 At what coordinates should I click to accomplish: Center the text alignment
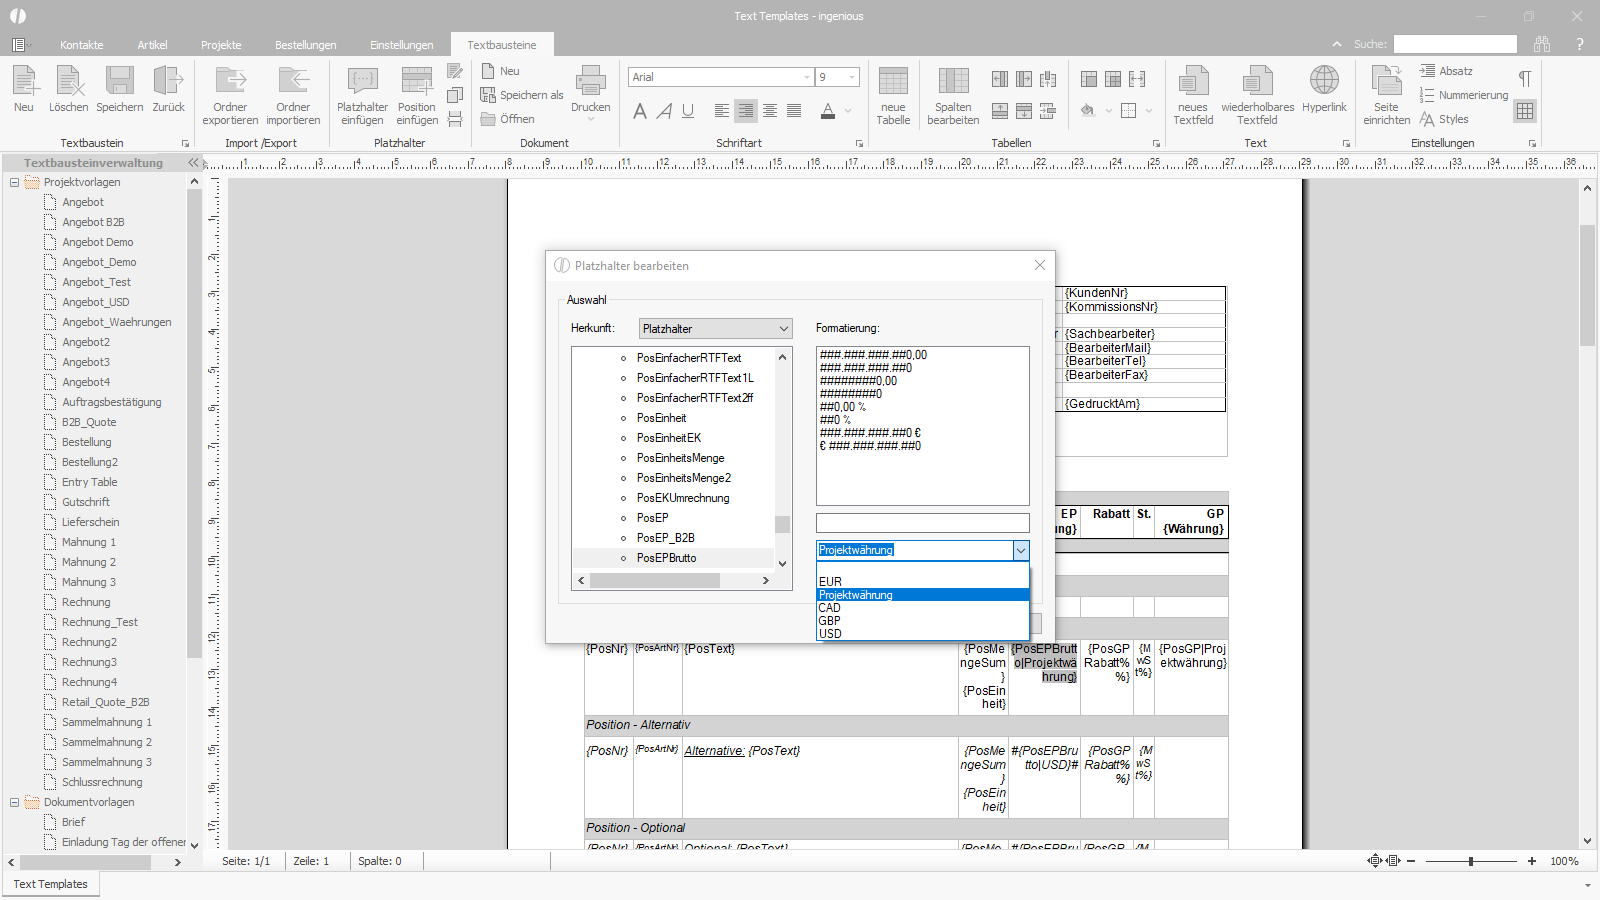pos(770,111)
